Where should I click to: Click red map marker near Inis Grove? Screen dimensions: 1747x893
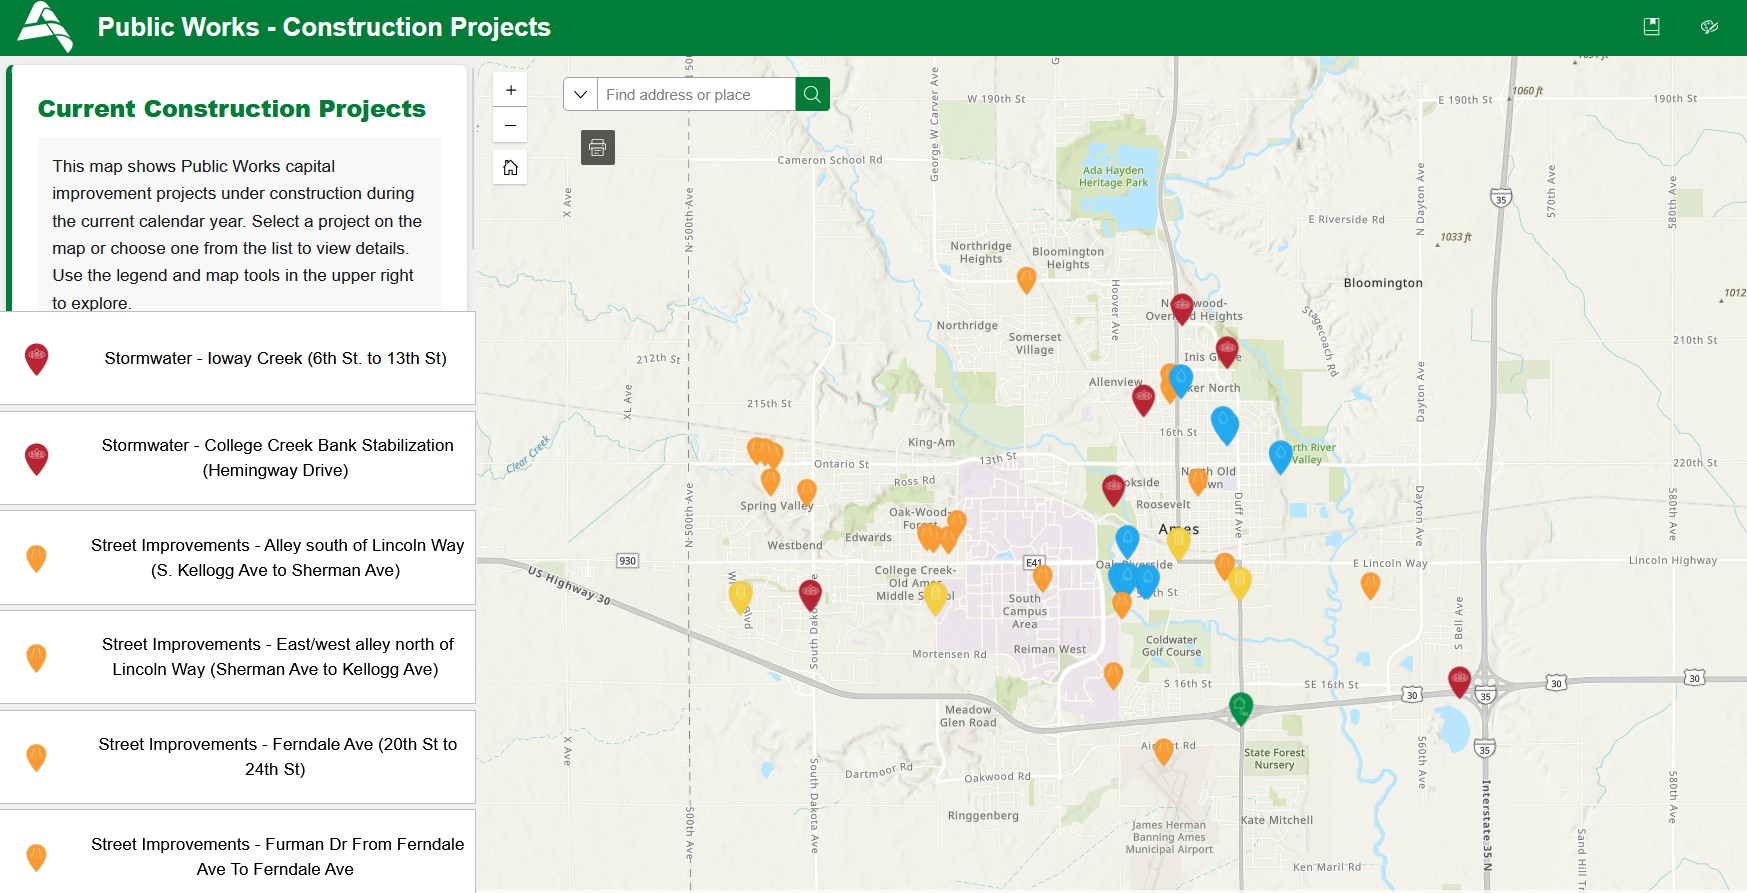click(1227, 352)
